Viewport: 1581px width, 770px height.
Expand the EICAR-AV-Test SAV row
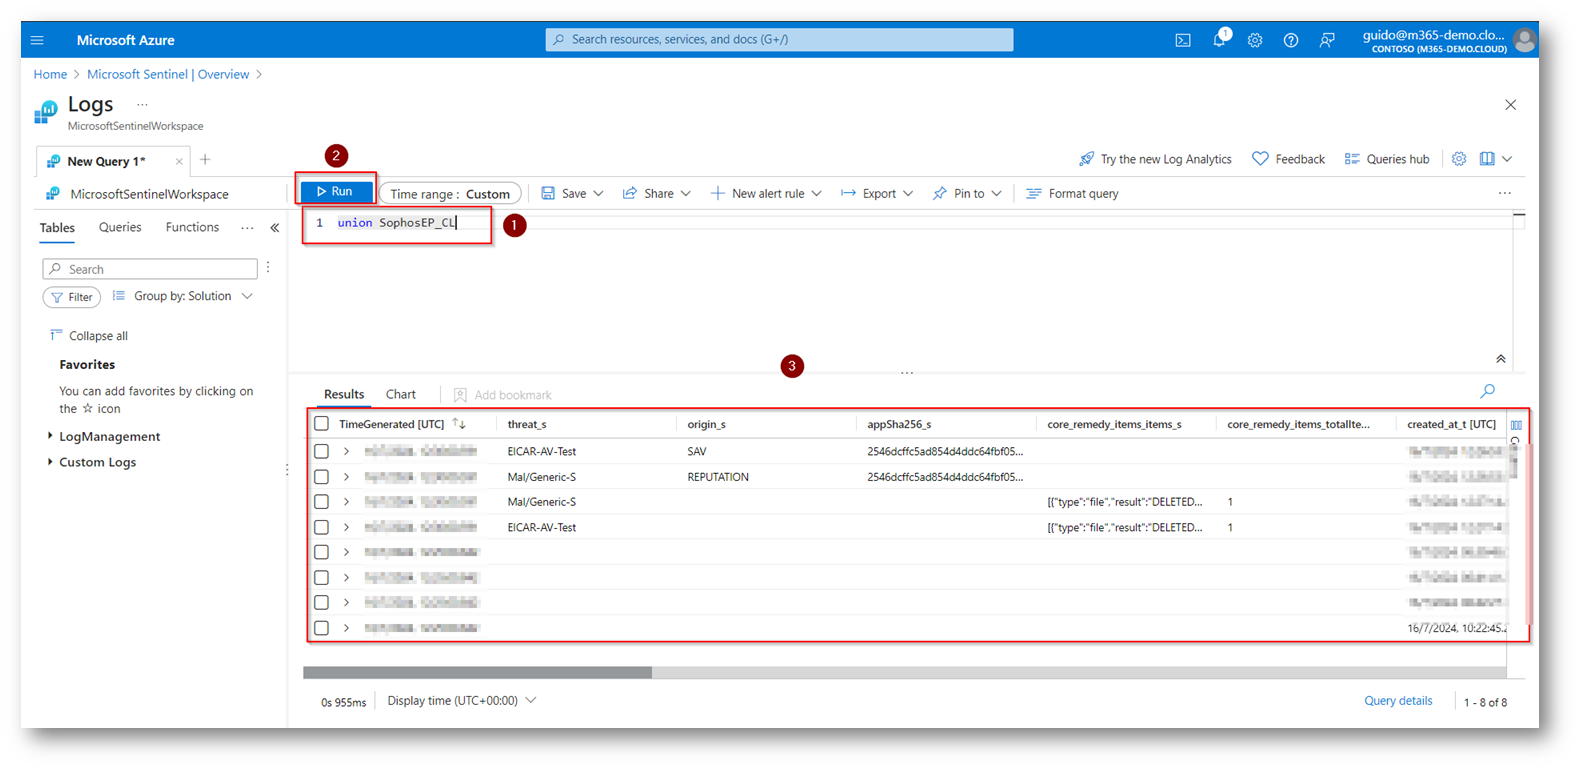pyautogui.click(x=346, y=452)
